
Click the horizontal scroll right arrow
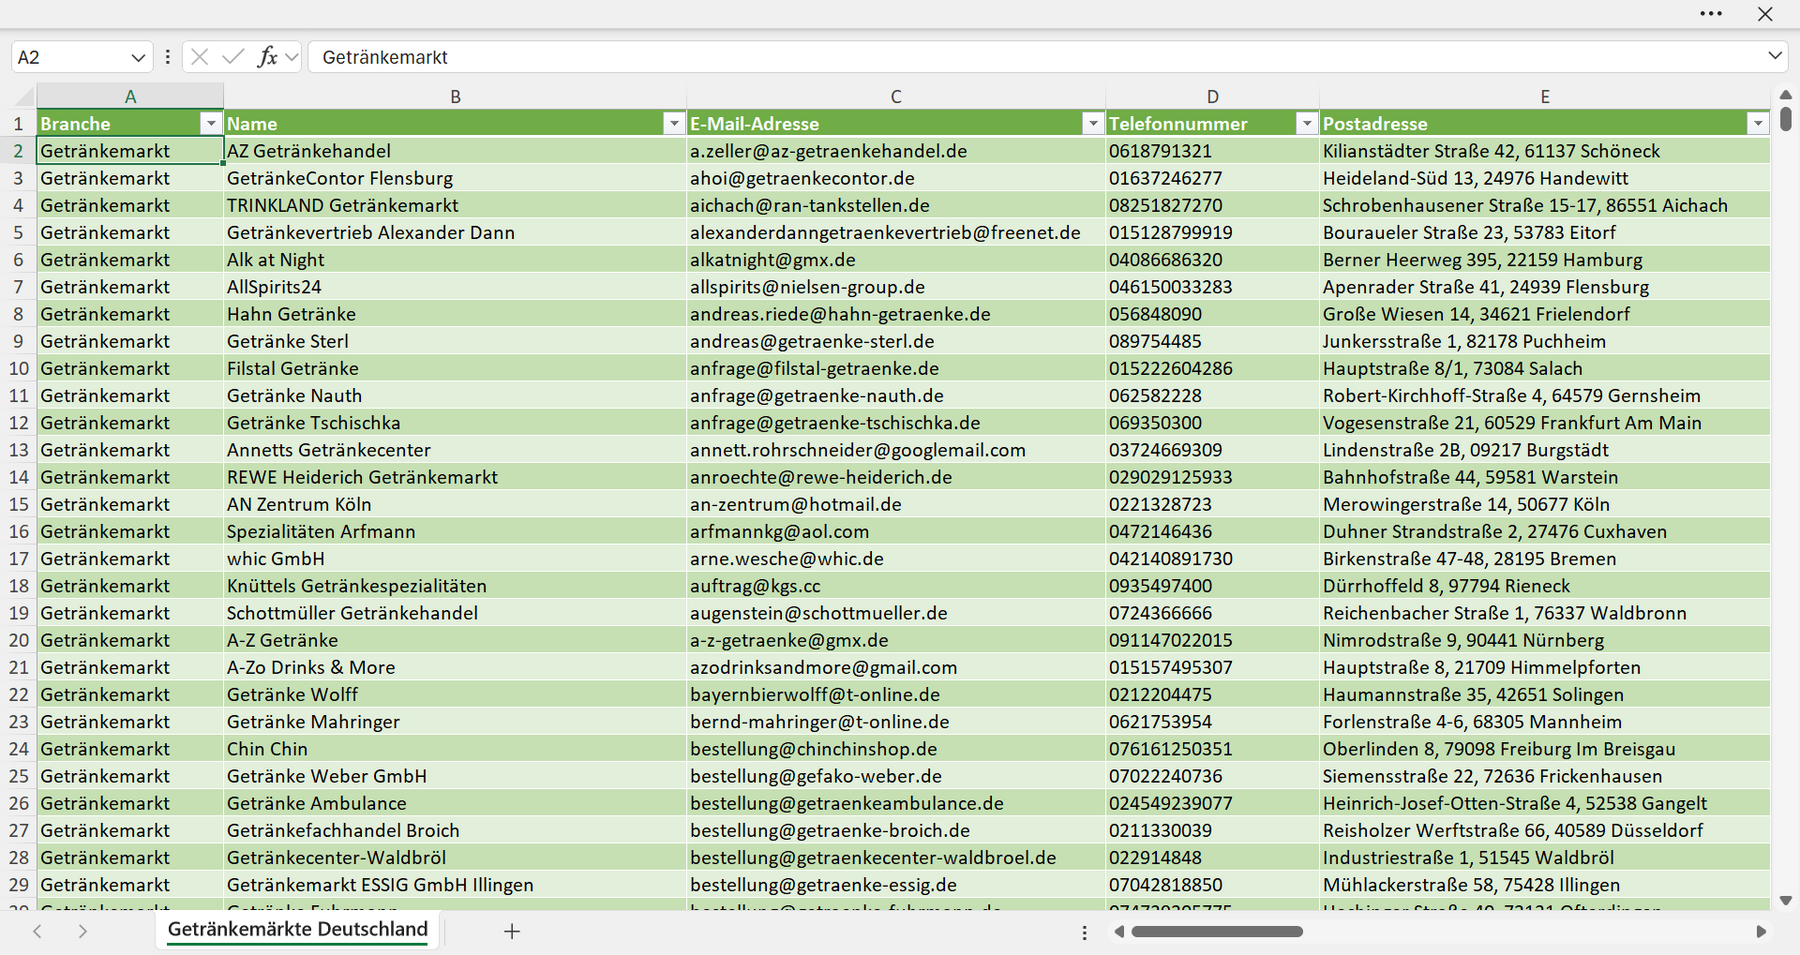pos(1761,931)
